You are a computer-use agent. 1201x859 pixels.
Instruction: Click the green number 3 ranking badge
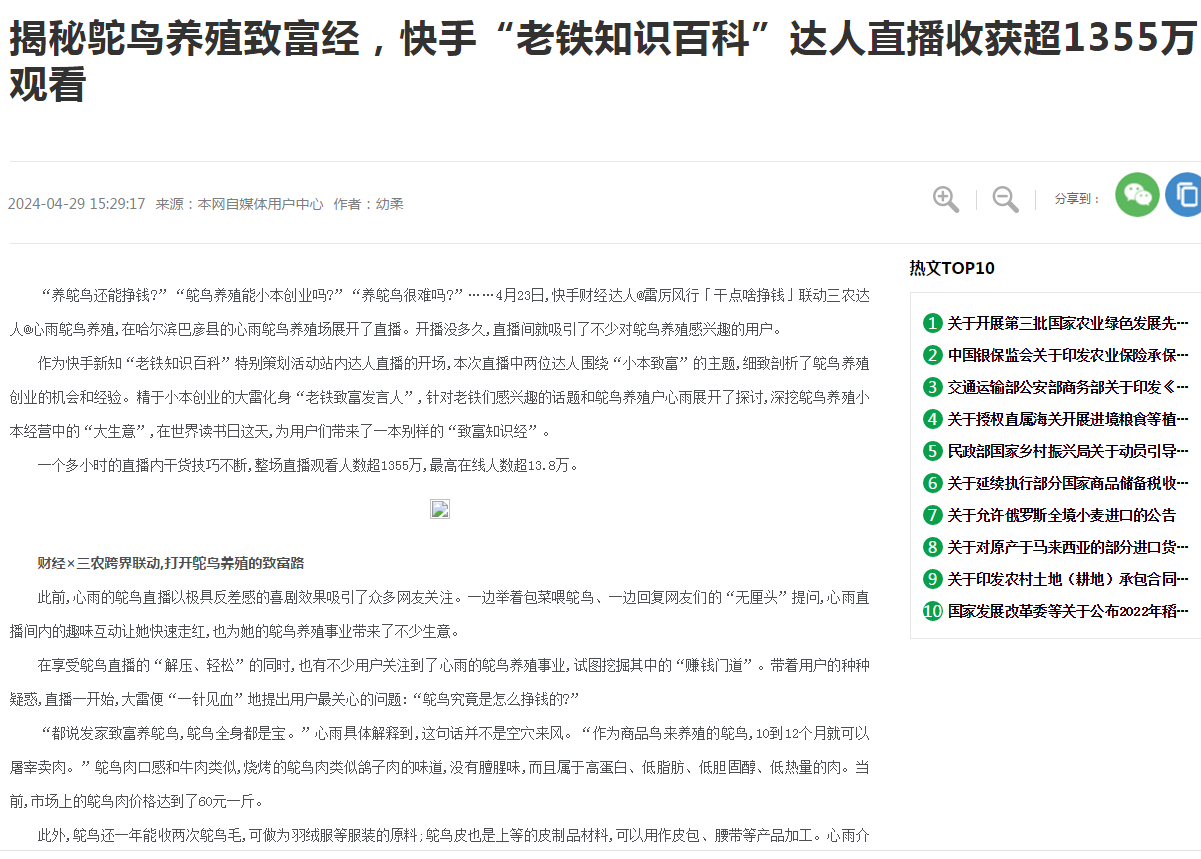(933, 387)
